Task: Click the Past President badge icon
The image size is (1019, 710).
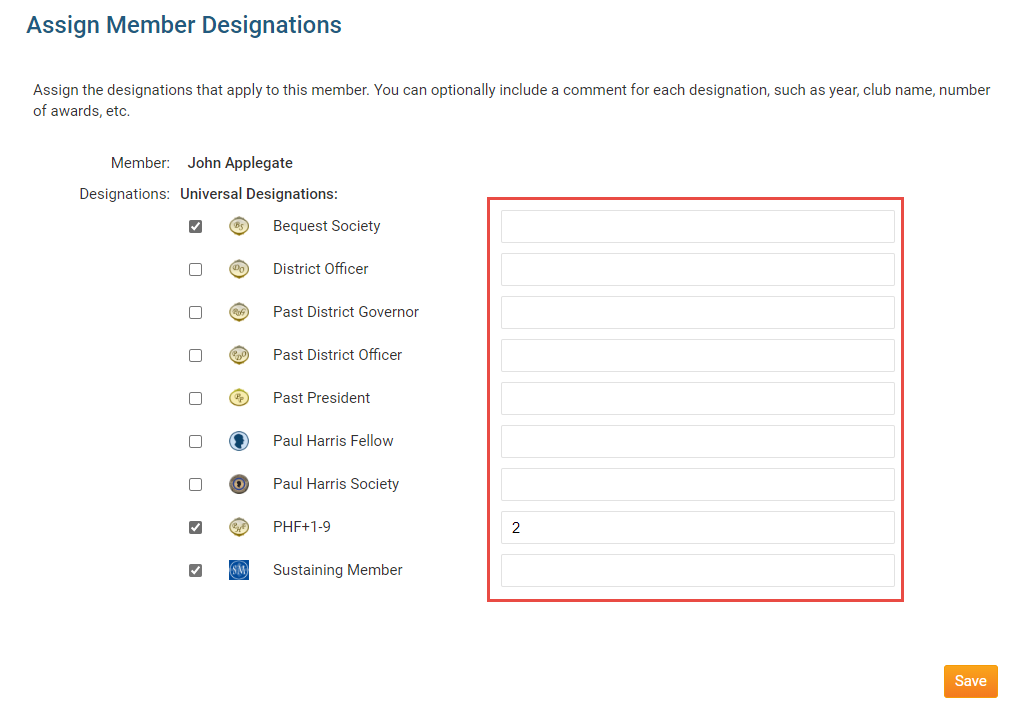Action: (238, 398)
